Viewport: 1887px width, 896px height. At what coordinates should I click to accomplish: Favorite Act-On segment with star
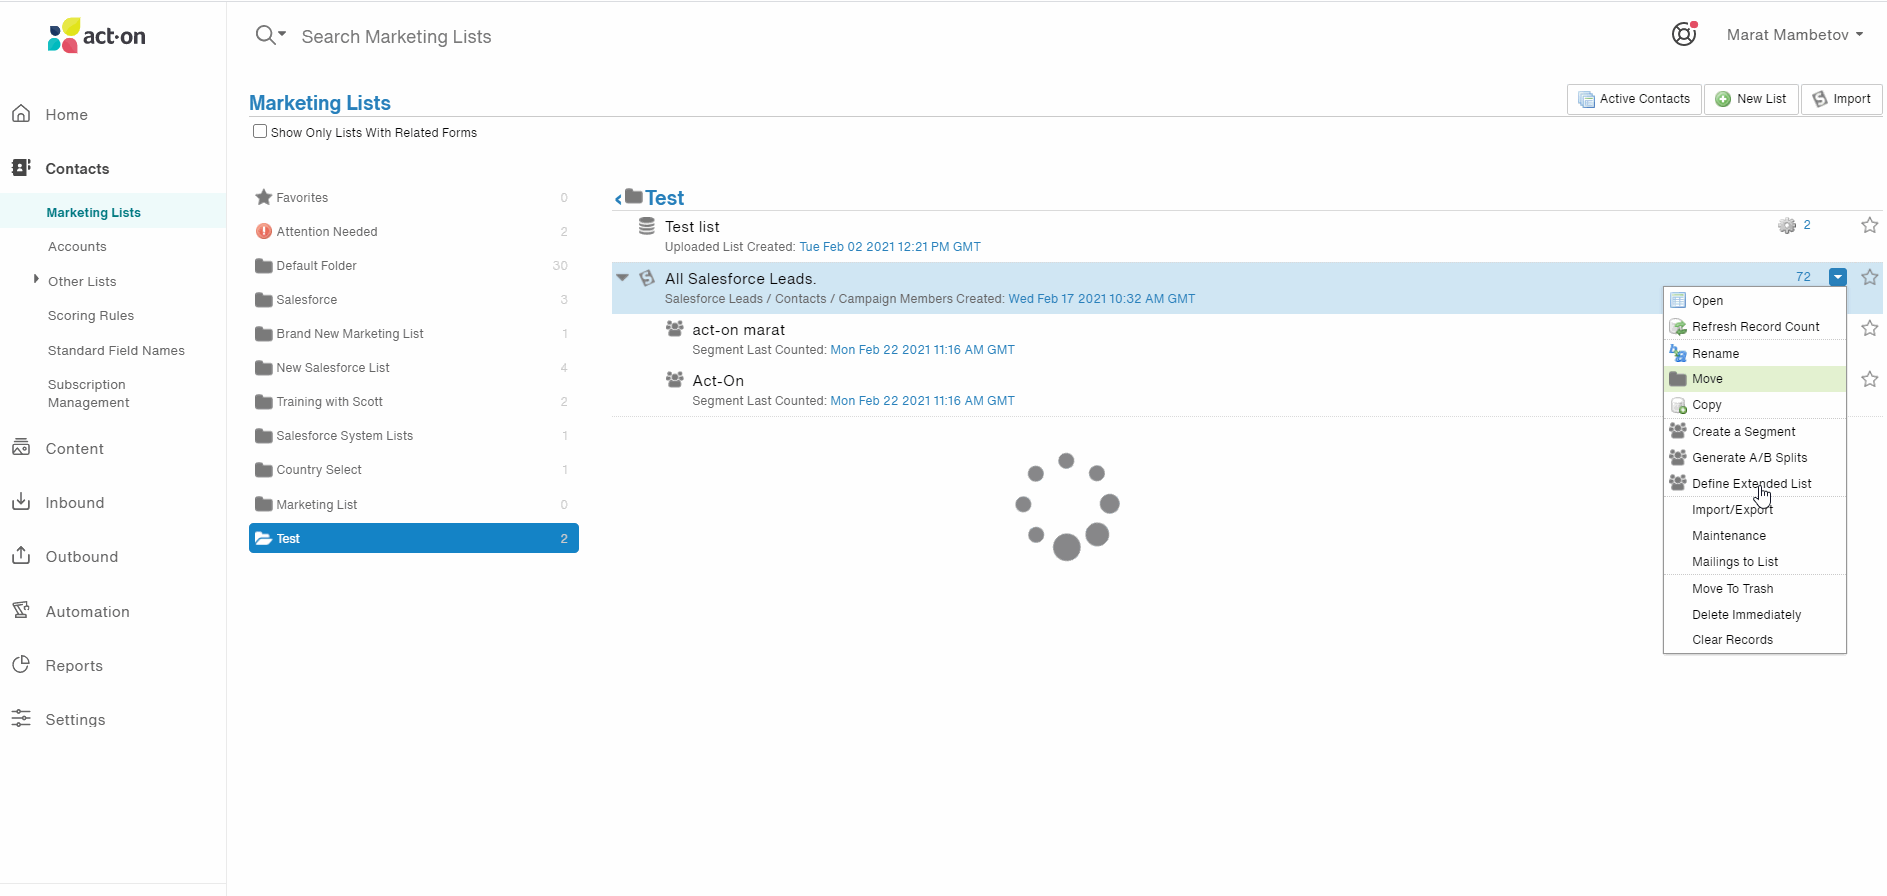click(x=1869, y=379)
